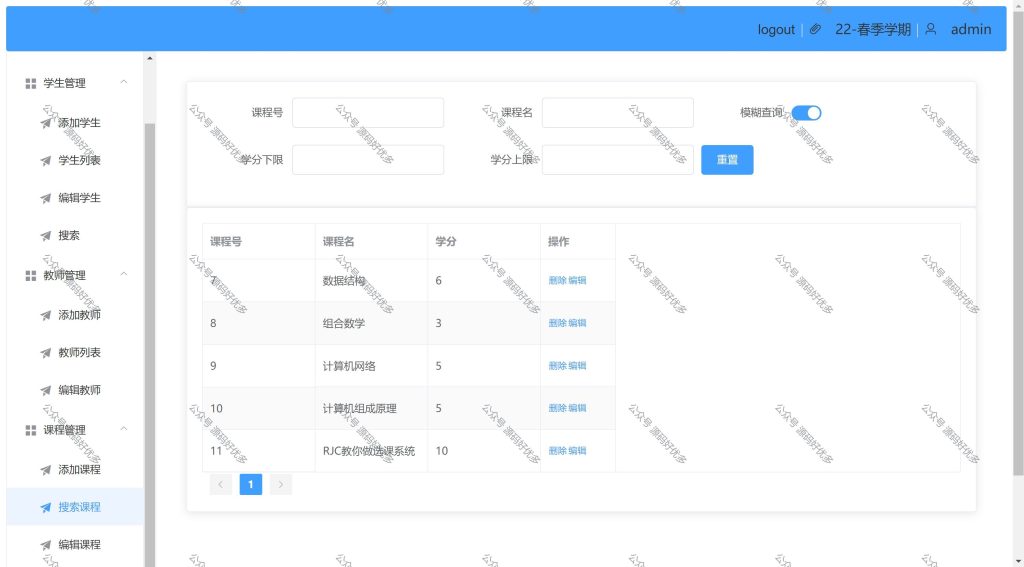Click the blue 重置 reset button
Screen dimensions: 1024x567
(x=727, y=160)
